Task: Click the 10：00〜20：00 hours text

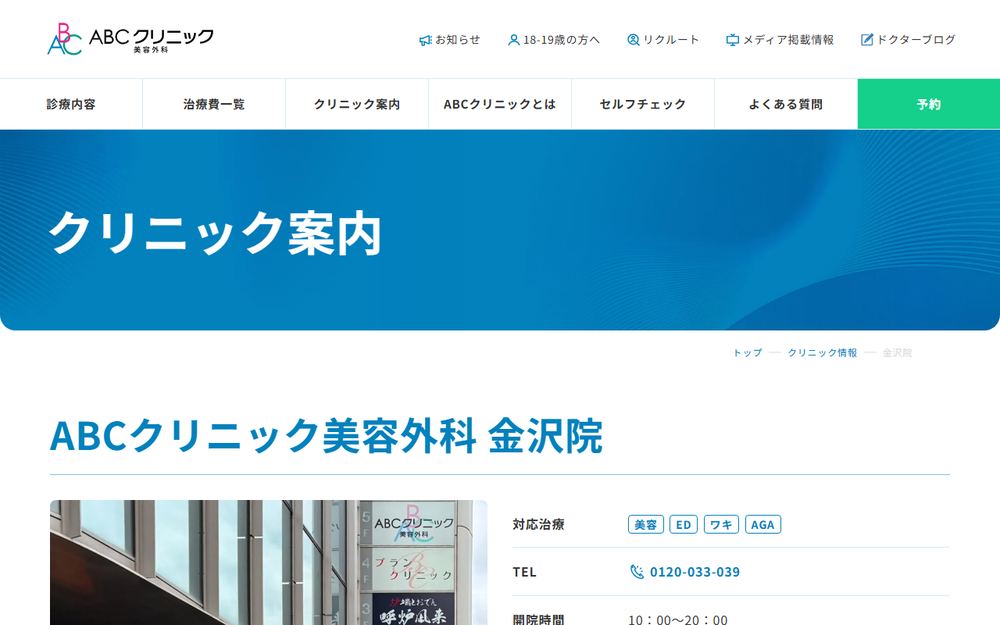Action: [x=678, y=619]
